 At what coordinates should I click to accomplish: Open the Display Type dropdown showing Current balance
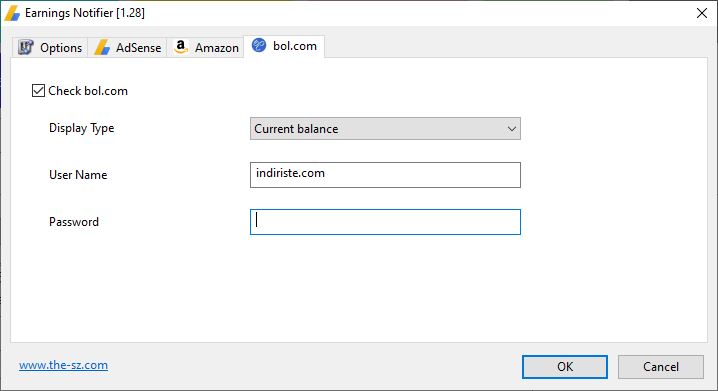(385, 129)
